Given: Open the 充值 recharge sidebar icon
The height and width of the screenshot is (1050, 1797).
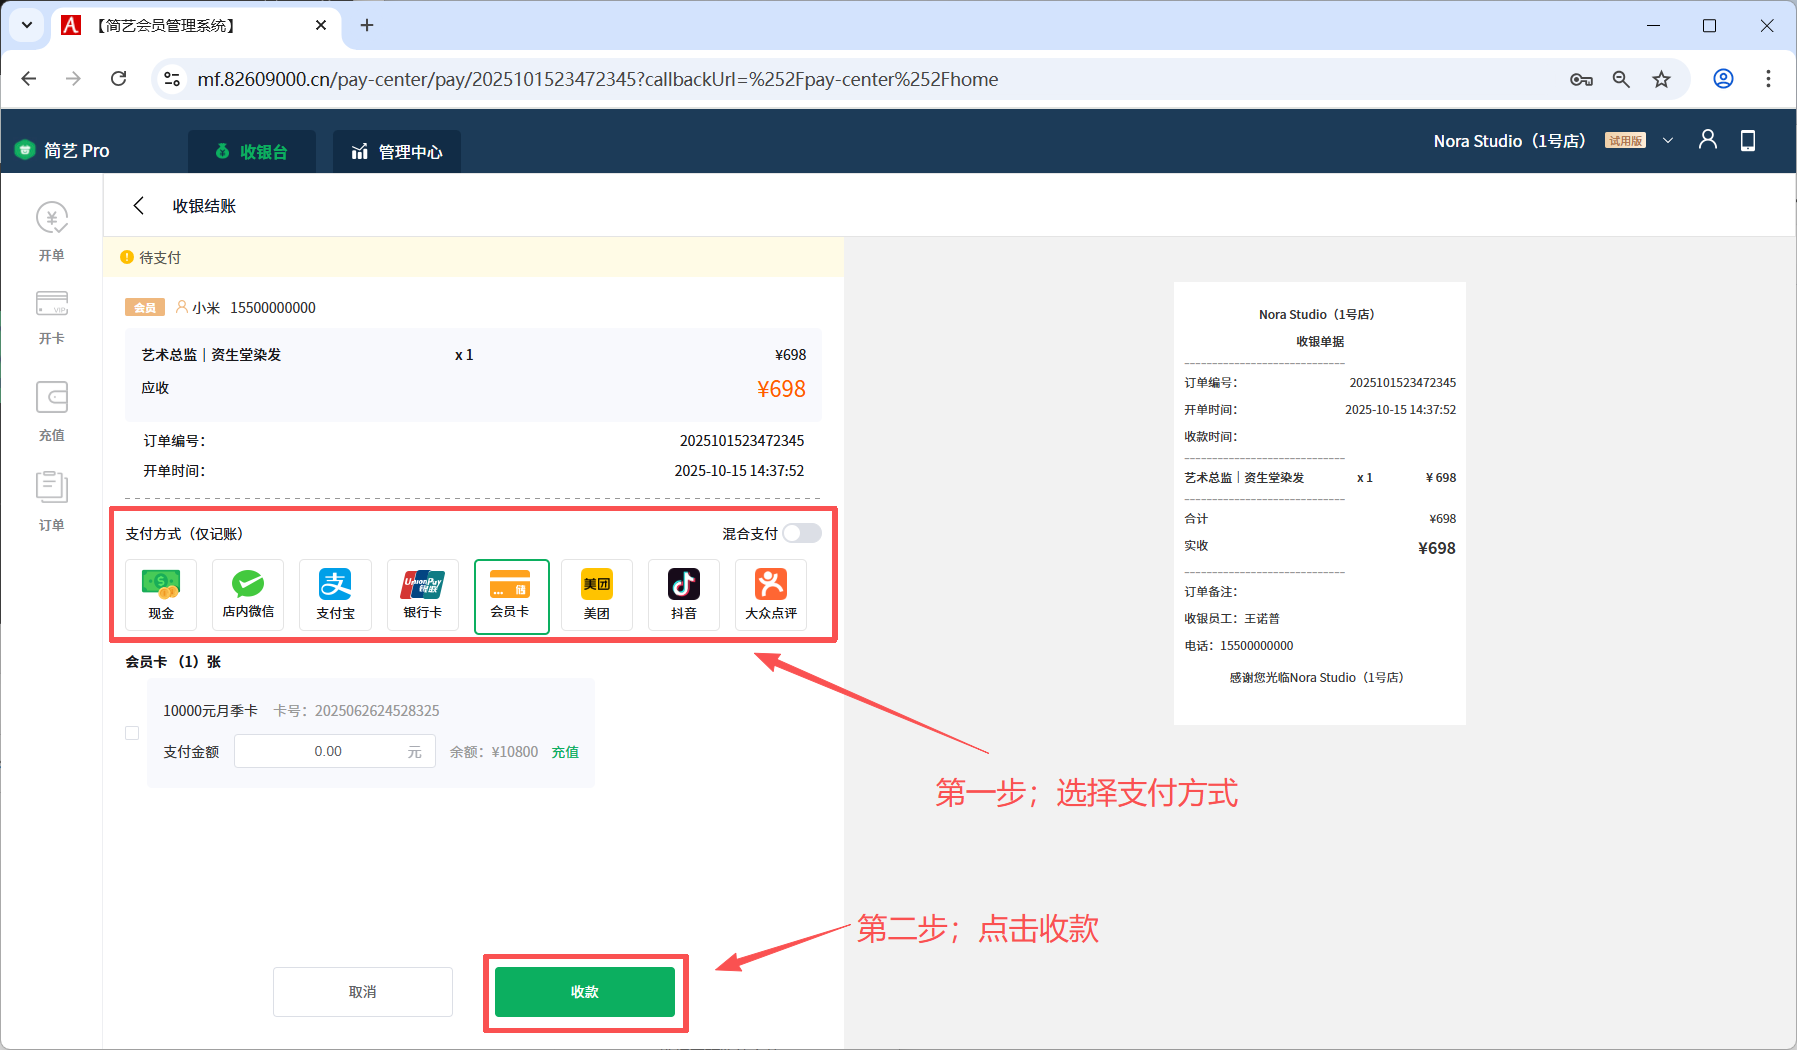Looking at the screenshot, I should coord(52,410).
